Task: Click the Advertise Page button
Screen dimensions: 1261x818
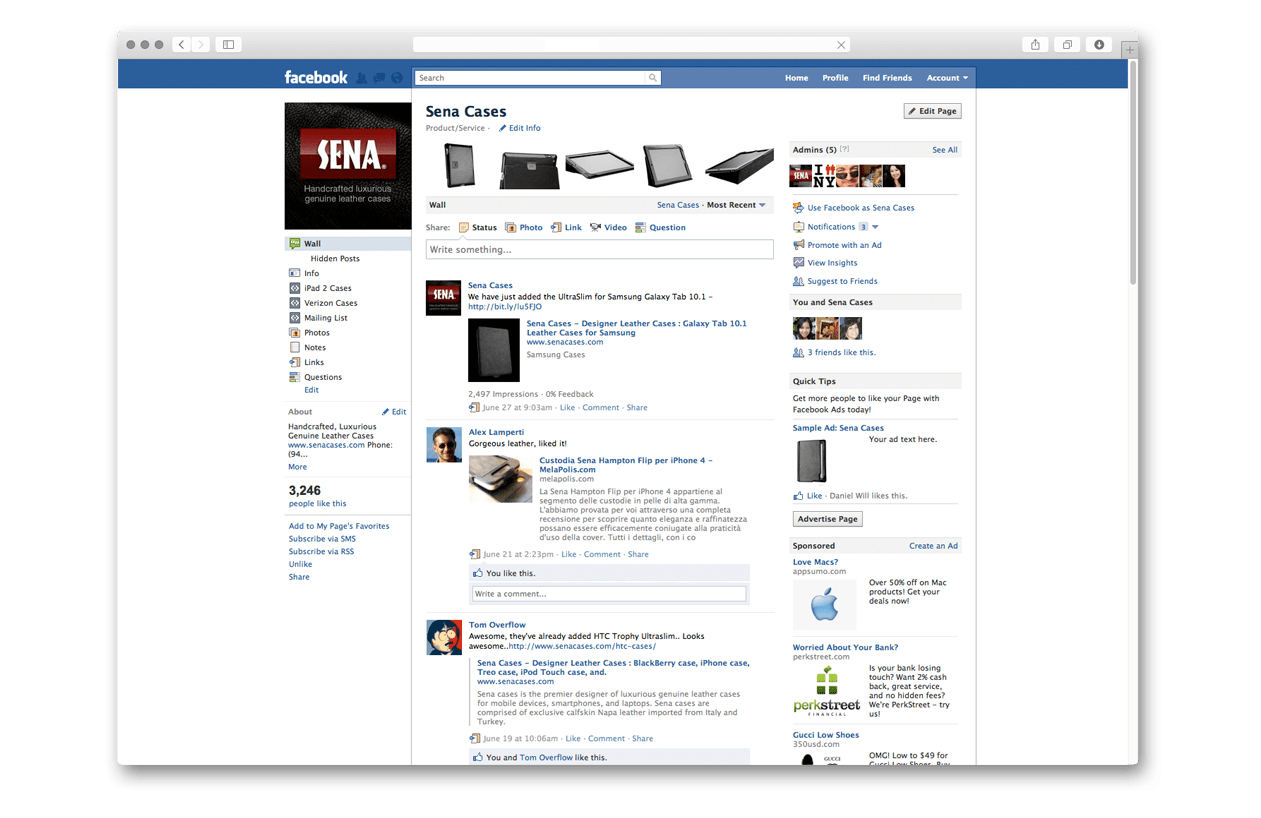Action: (x=828, y=519)
